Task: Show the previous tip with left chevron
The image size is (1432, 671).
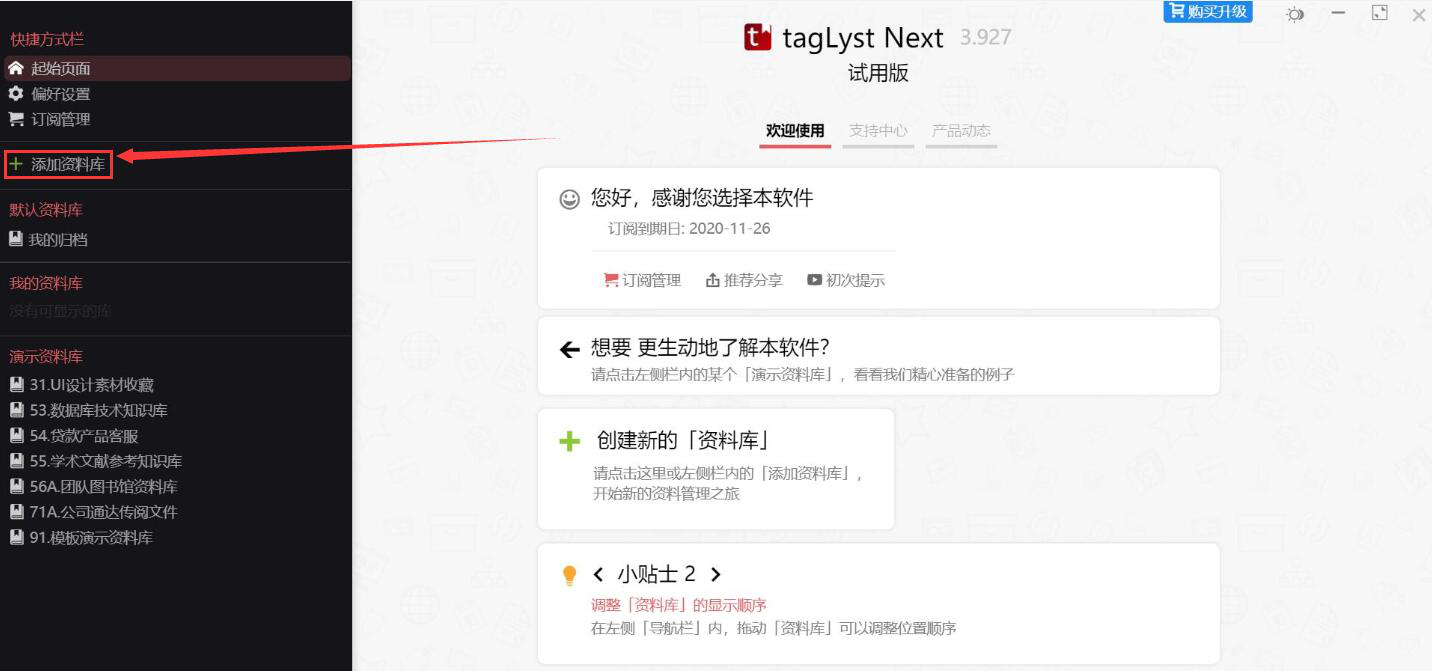Action: click(598, 574)
